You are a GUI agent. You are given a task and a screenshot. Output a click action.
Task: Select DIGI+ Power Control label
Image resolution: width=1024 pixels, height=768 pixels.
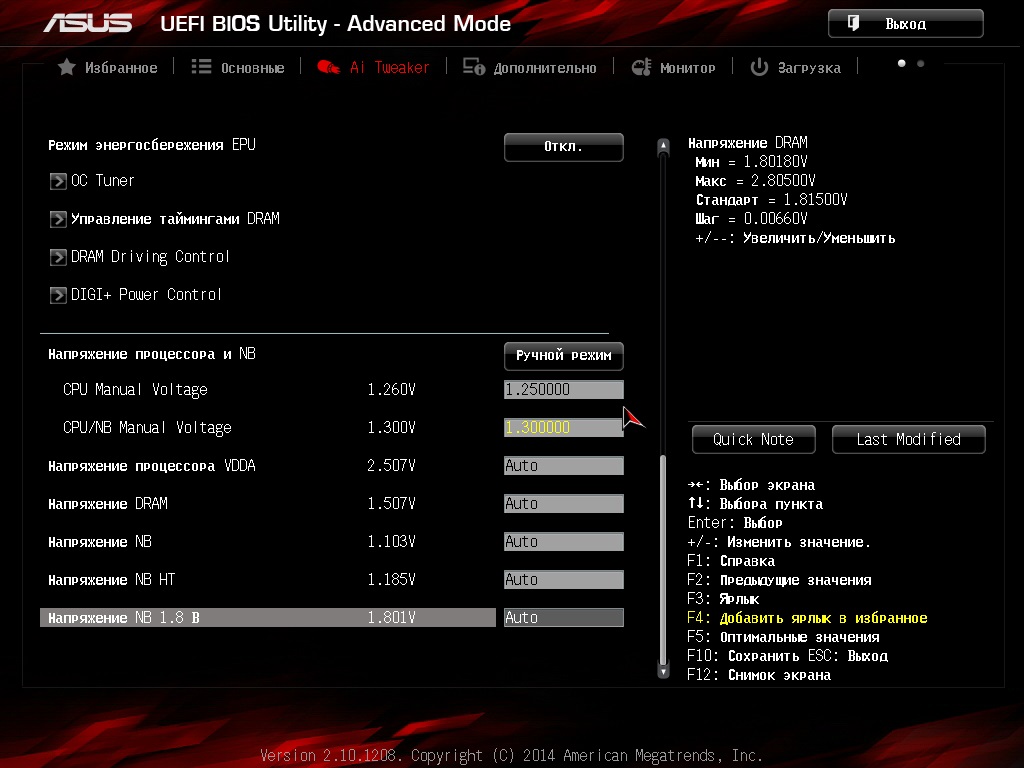pos(146,295)
